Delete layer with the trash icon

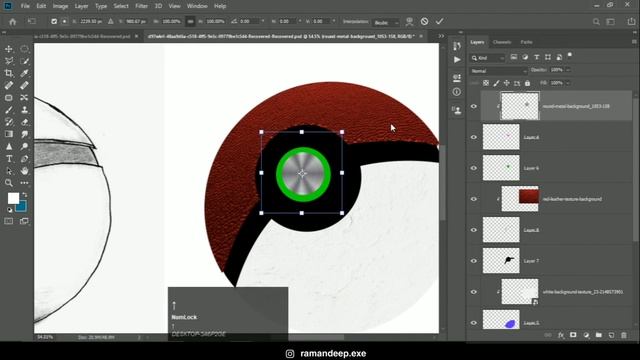(x=624, y=335)
